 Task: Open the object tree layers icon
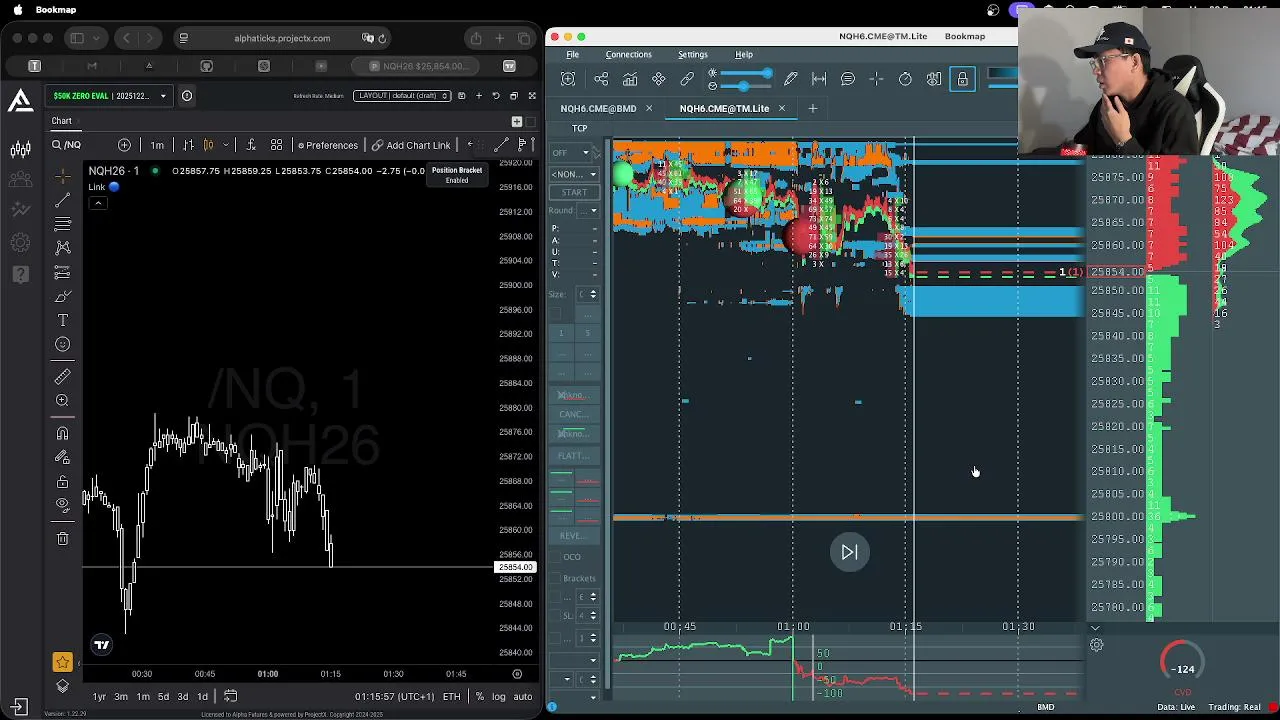pos(62,686)
